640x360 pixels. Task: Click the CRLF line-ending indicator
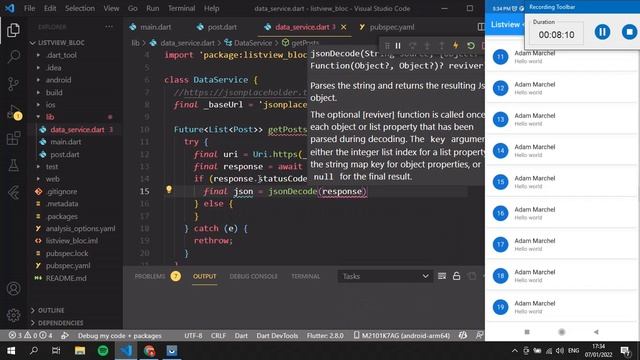(x=218, y=336)
